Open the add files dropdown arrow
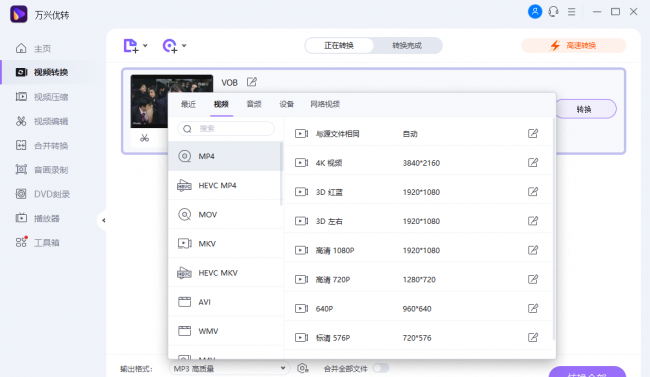This screenshot has width=650, height=377. [x=145, y=46]
